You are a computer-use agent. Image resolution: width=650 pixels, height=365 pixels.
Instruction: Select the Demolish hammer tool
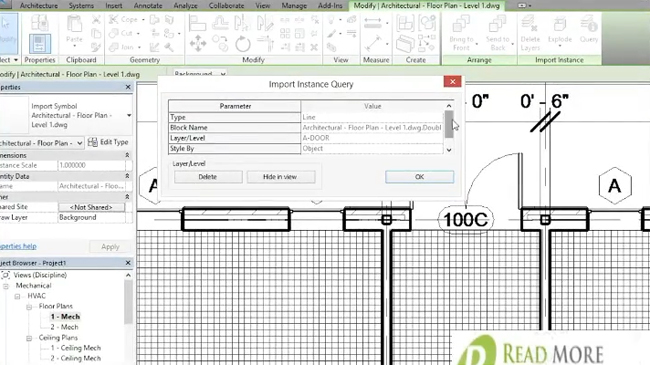(169, 47)
